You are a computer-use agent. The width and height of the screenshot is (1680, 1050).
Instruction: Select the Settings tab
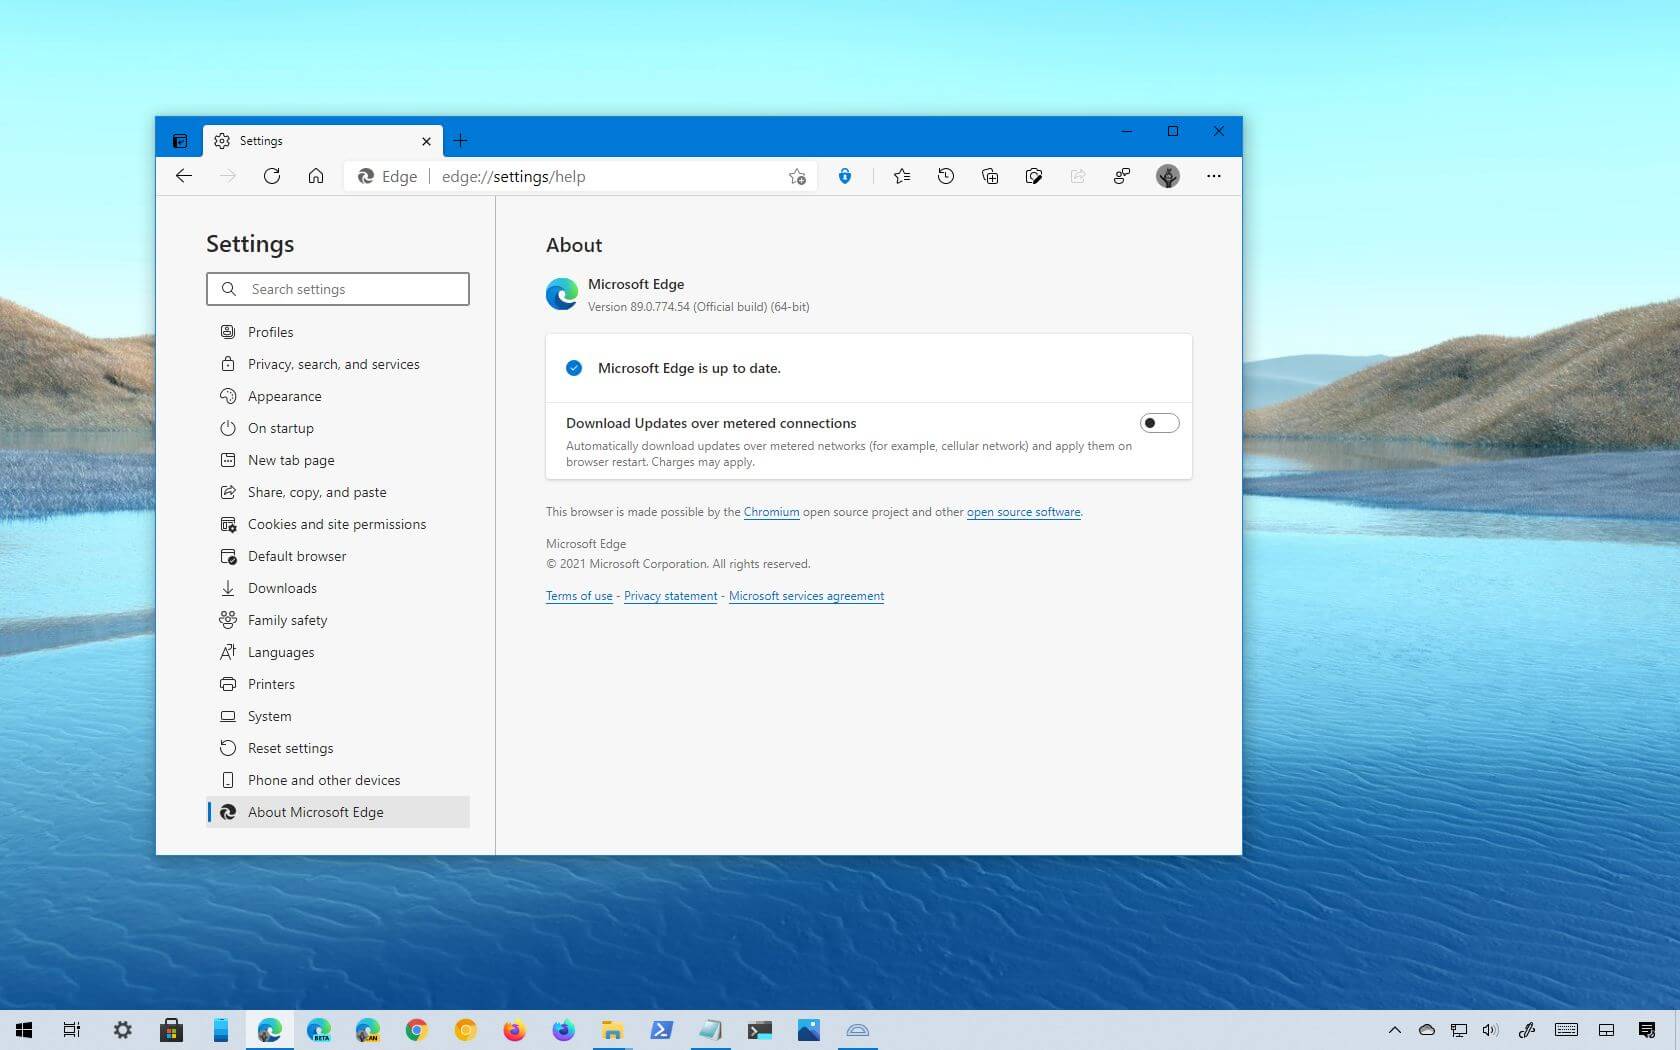322,141
